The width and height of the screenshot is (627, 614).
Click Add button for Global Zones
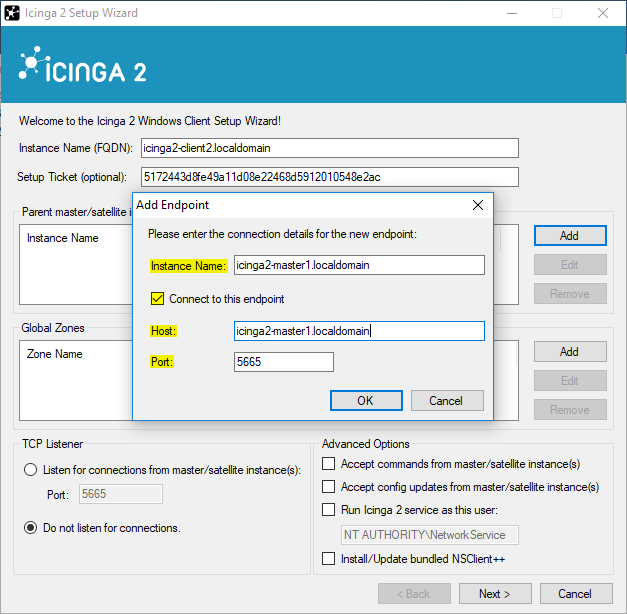coord(570,352)
